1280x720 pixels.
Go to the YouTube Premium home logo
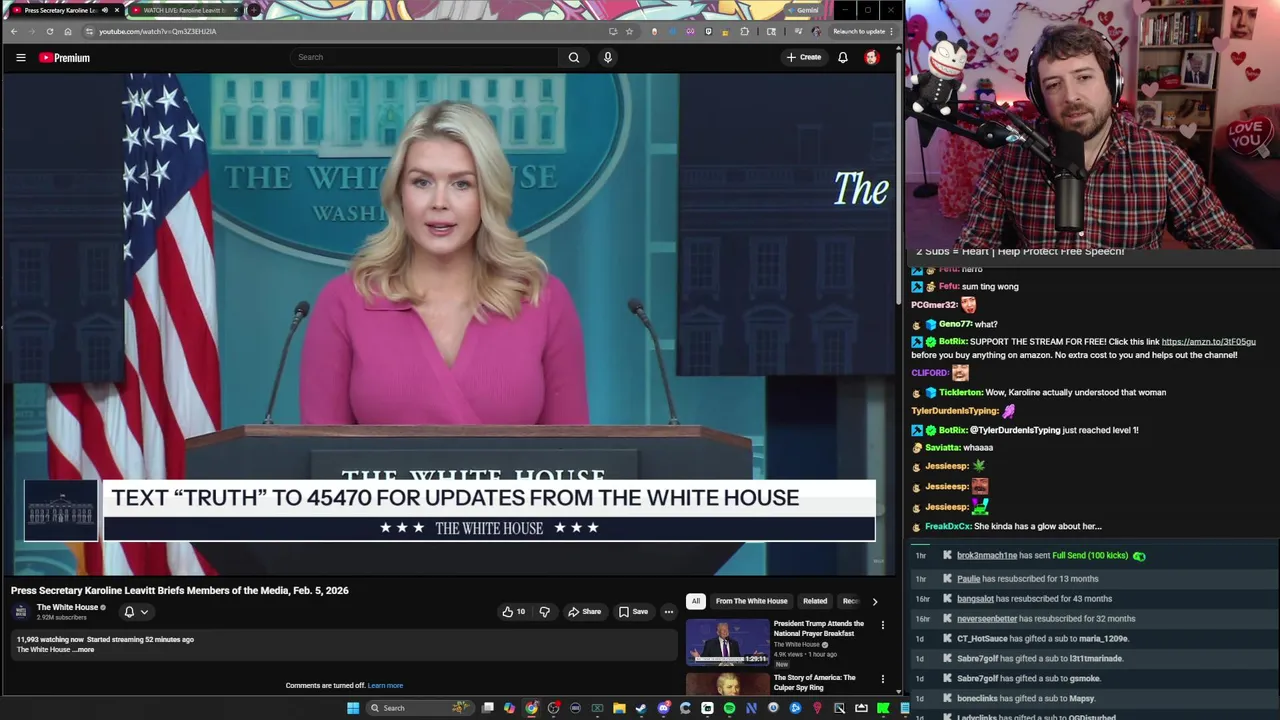coord(64,57)
